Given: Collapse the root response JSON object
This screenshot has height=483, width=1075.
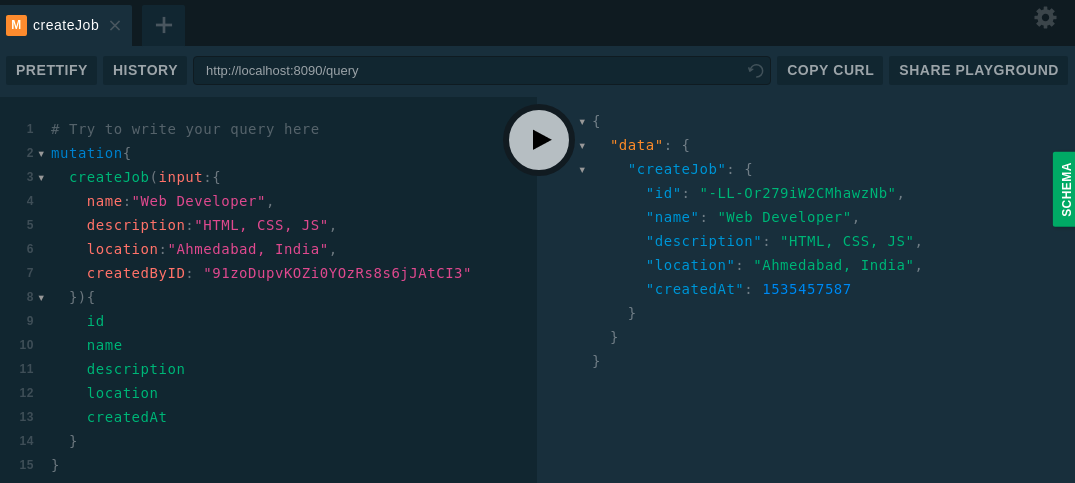Looking at the screenshot, I should click(x=582, y=122).
